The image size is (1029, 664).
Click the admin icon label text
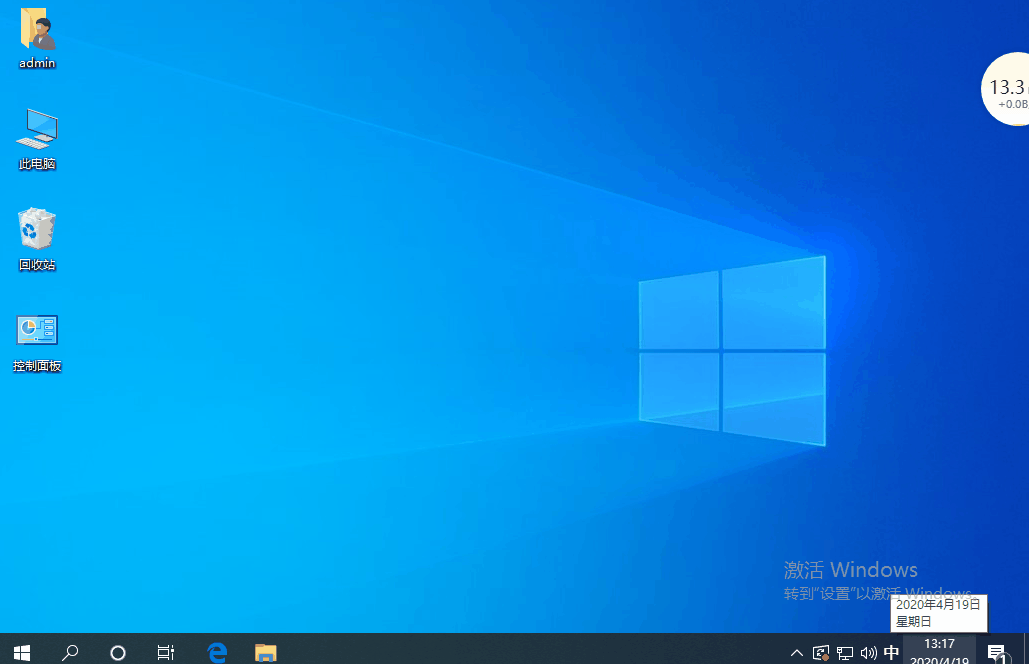[x=37, y=63]
